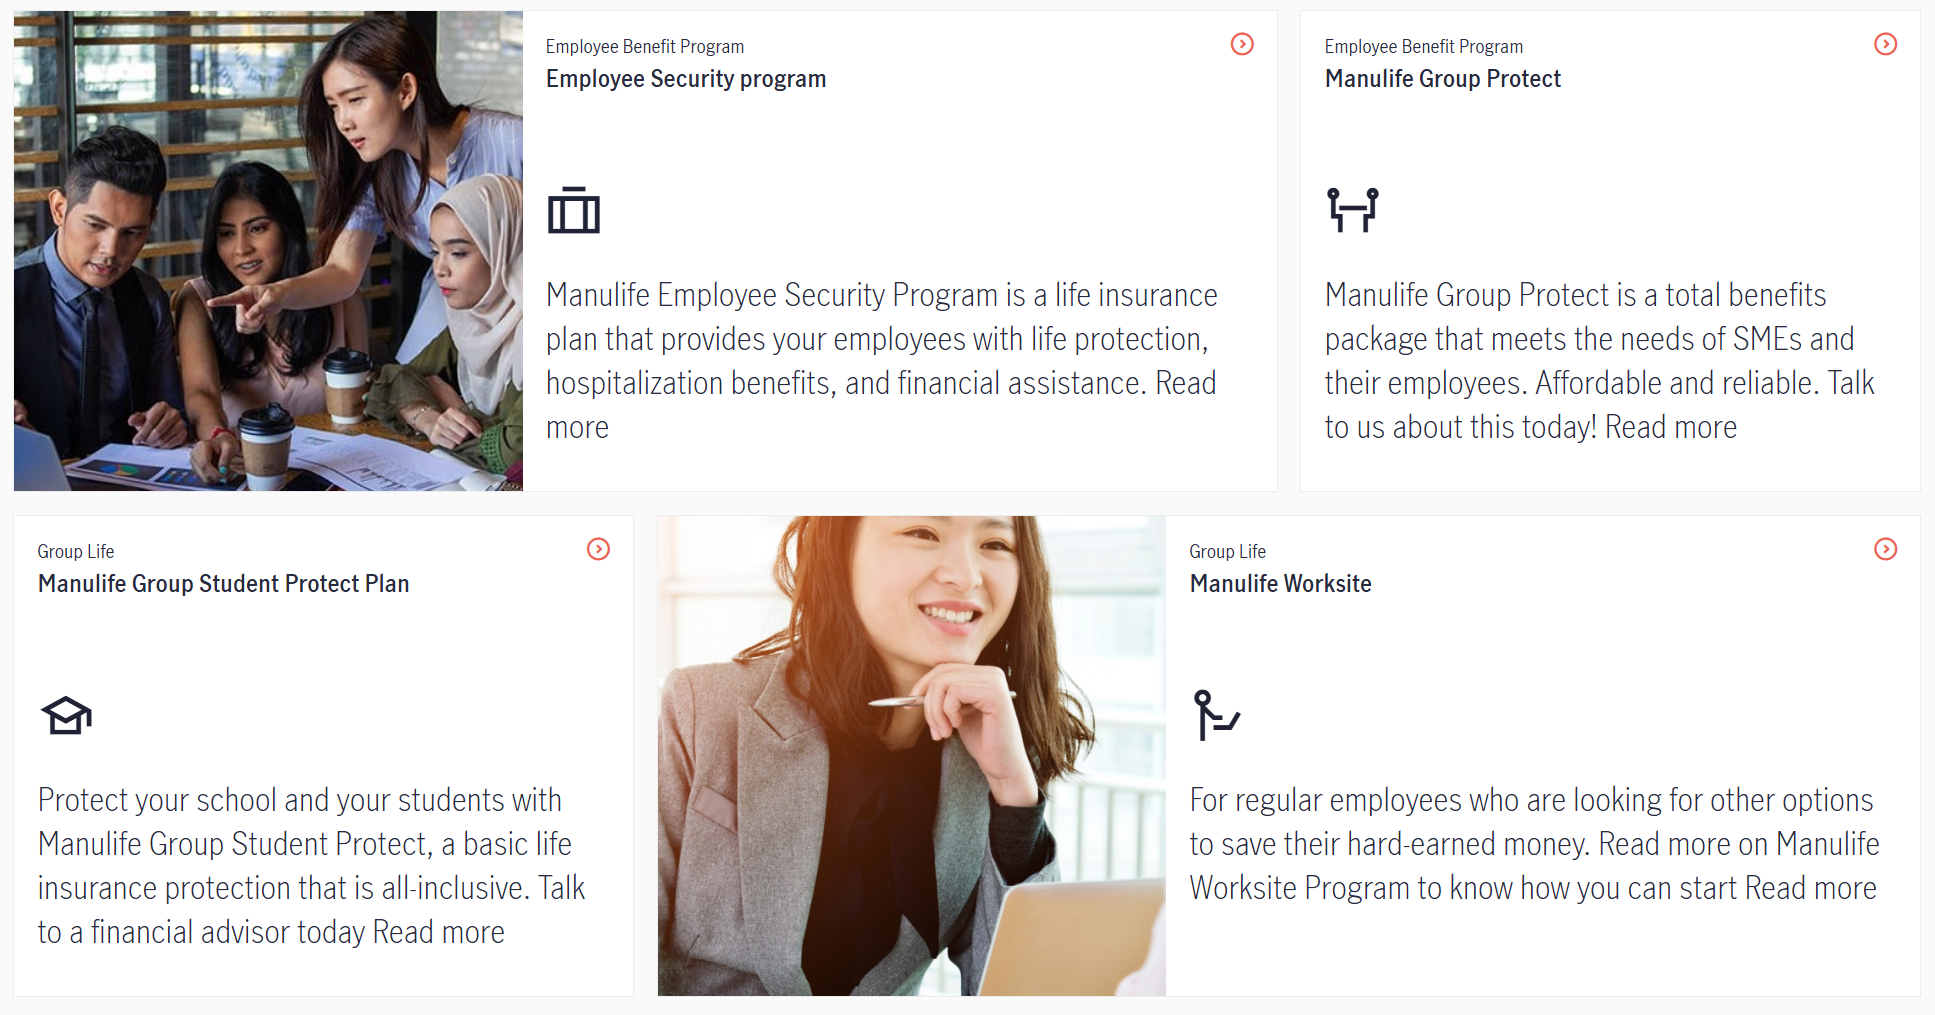Open the Employee Security program title
The width and height of the screenshot is (1935, 1015).
click(686, 79)
